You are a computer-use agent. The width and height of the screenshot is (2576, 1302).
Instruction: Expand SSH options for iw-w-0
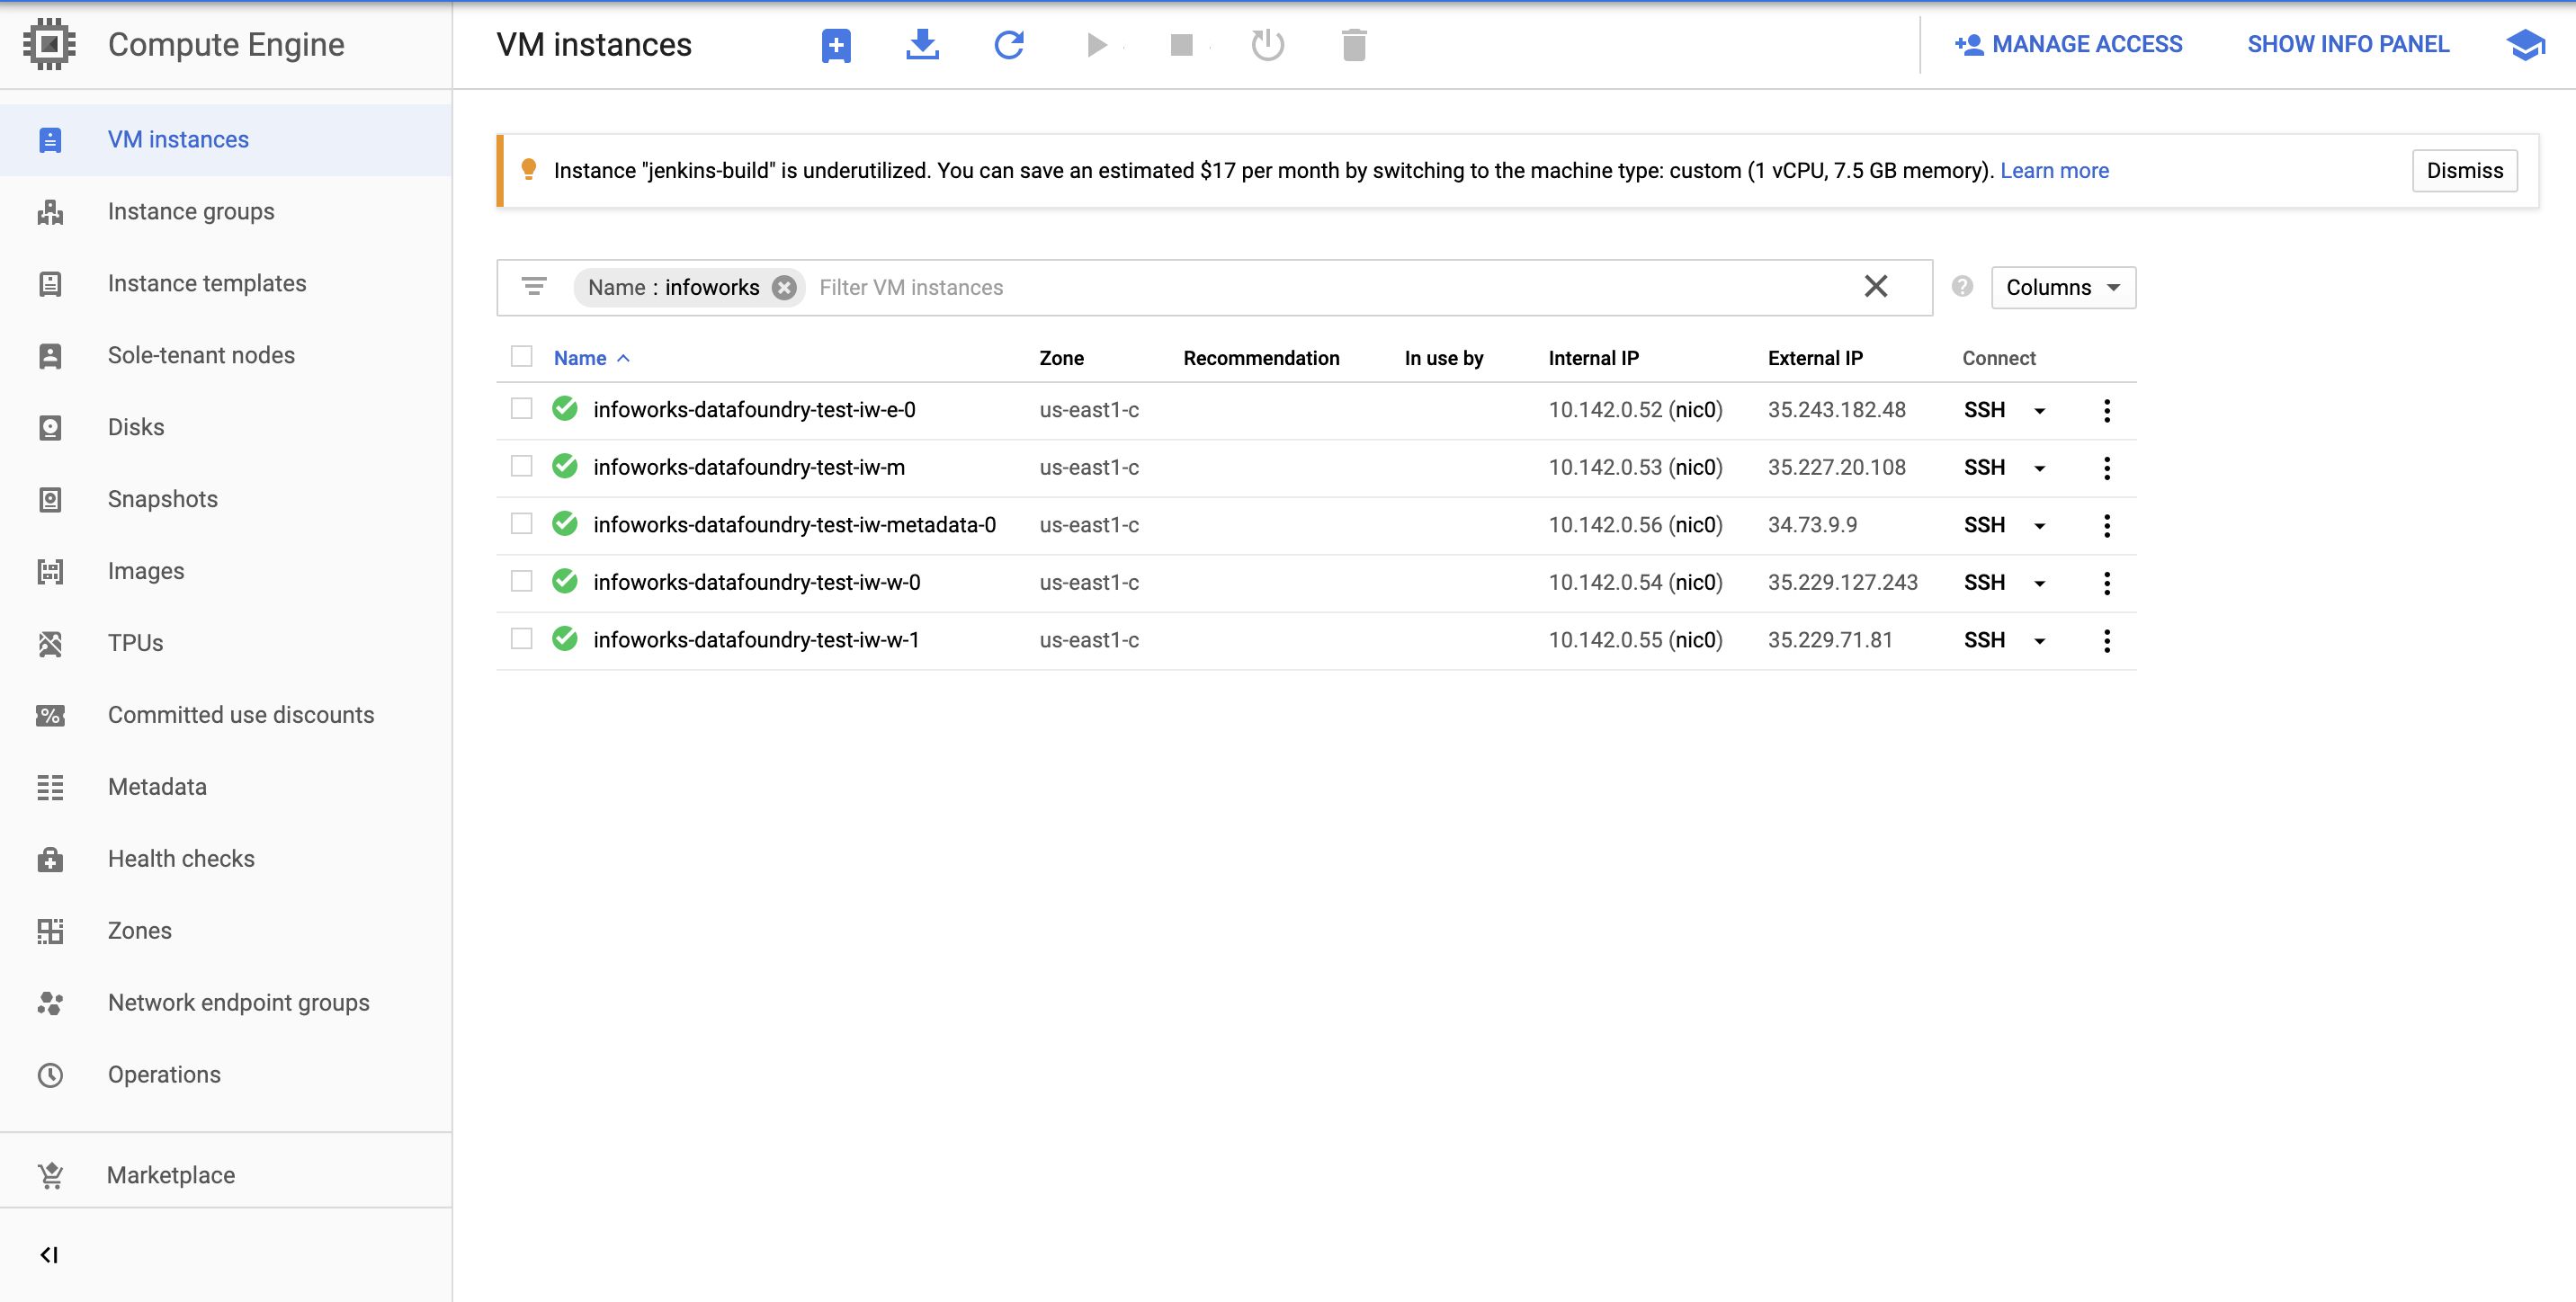click(2040, 584)
